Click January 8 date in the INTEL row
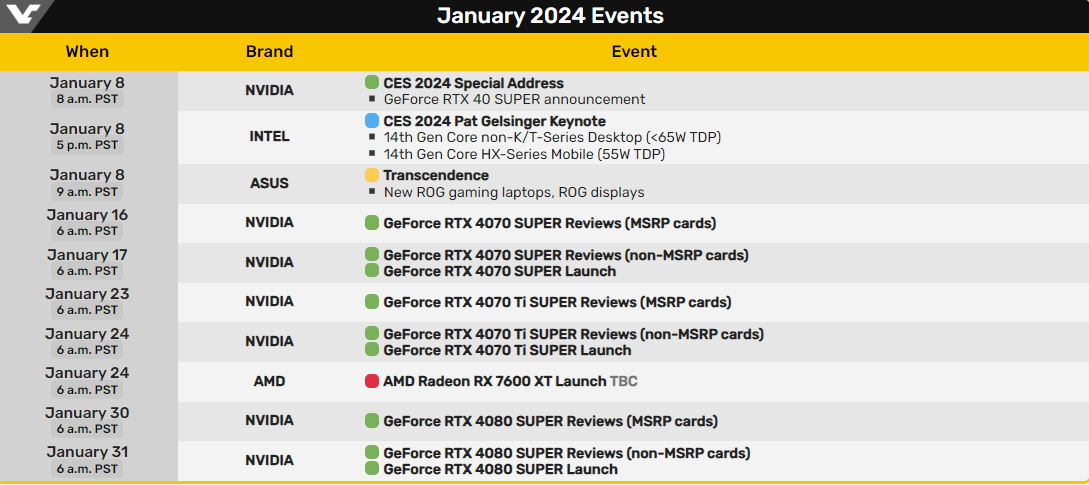Screen dimensions: 1089x485 click(88, 129)
